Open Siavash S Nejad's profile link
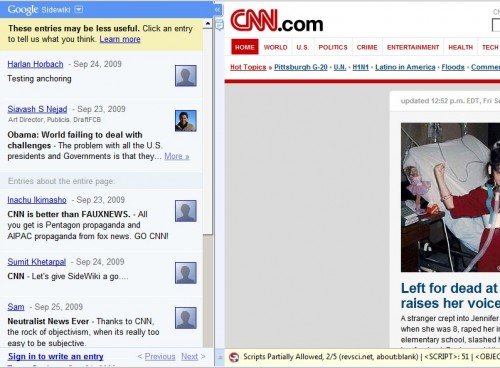Image resolution: width=500 pixels, height=368 pixels. click(x=37, y=109)
